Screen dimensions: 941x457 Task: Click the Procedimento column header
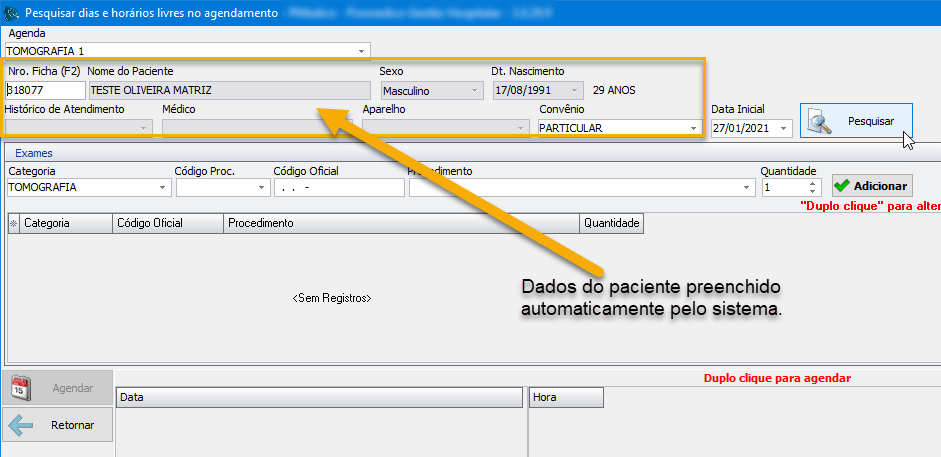tap(400, 224)
